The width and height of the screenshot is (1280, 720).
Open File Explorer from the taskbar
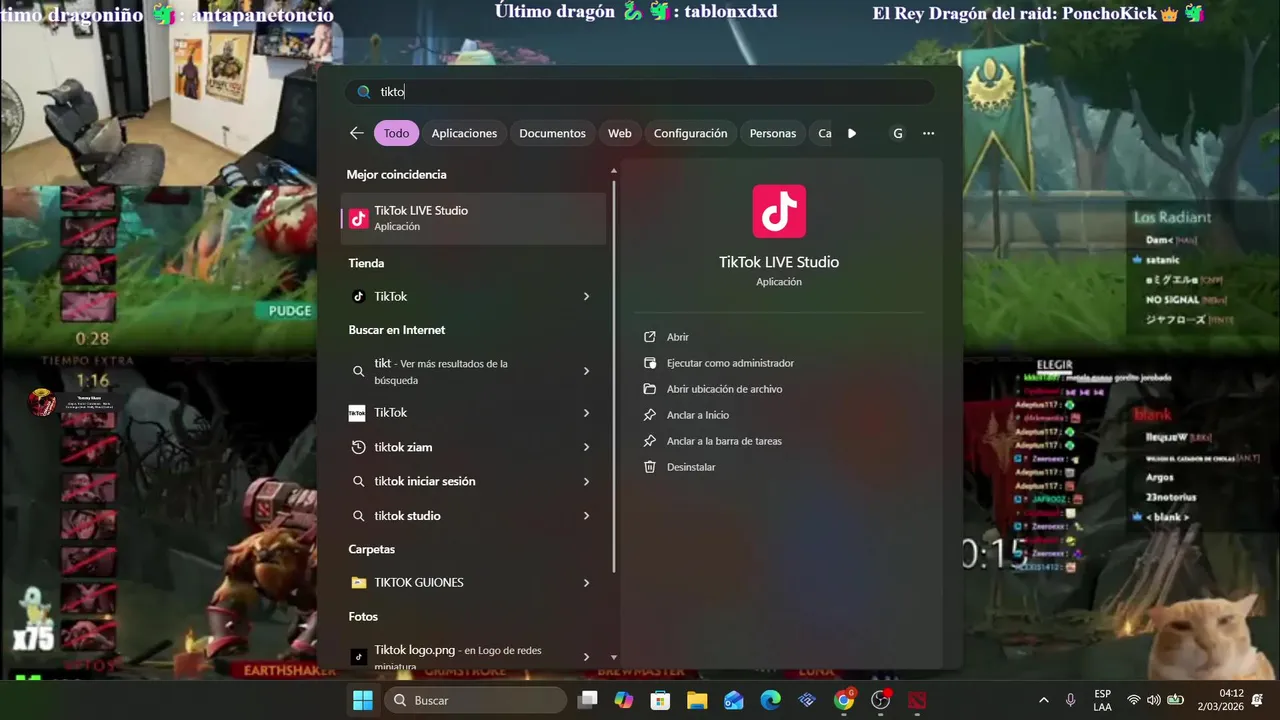click(697, 700)
